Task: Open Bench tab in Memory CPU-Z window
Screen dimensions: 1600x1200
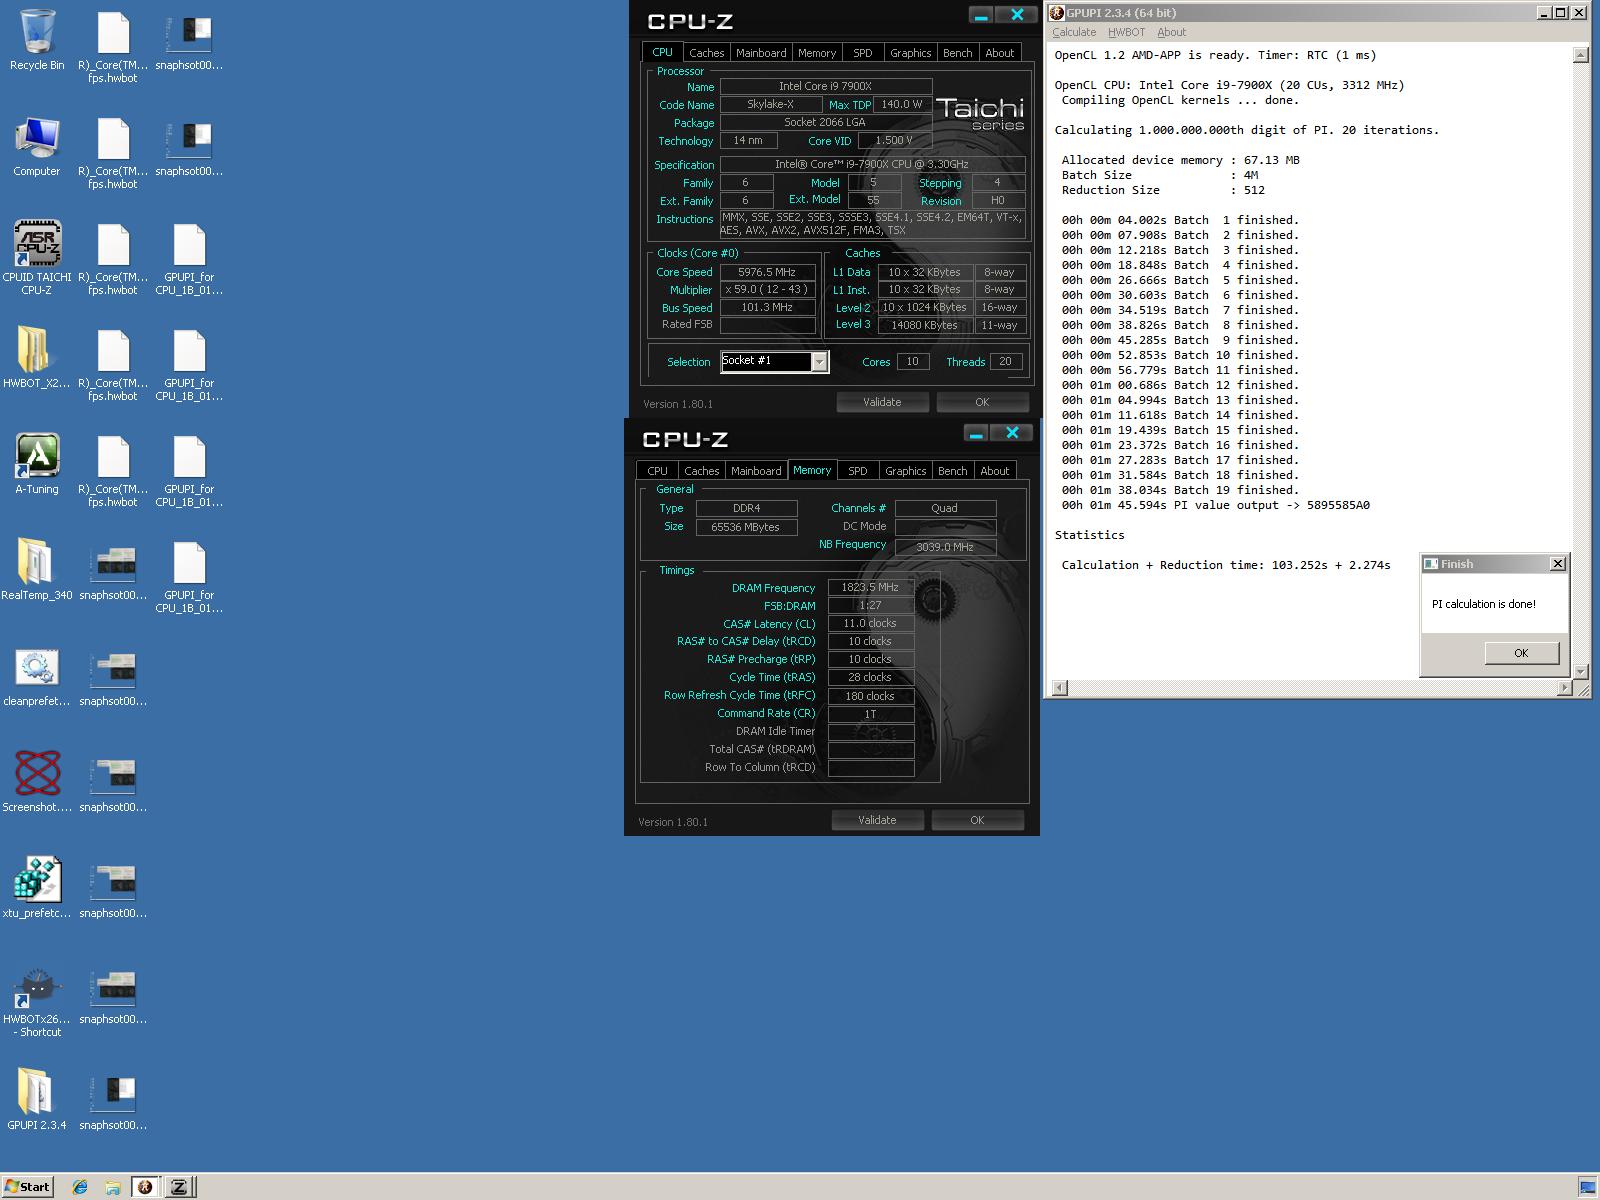Action: point(952,471)
